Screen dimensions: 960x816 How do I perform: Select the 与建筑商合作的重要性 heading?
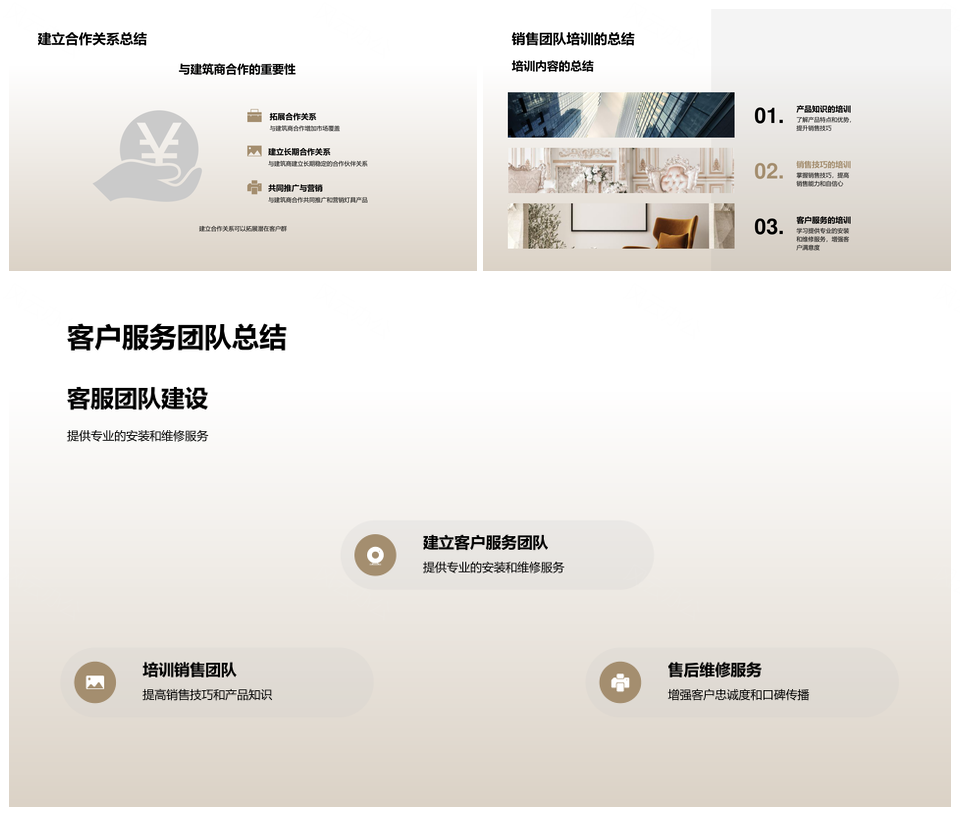tap(237, 69)
